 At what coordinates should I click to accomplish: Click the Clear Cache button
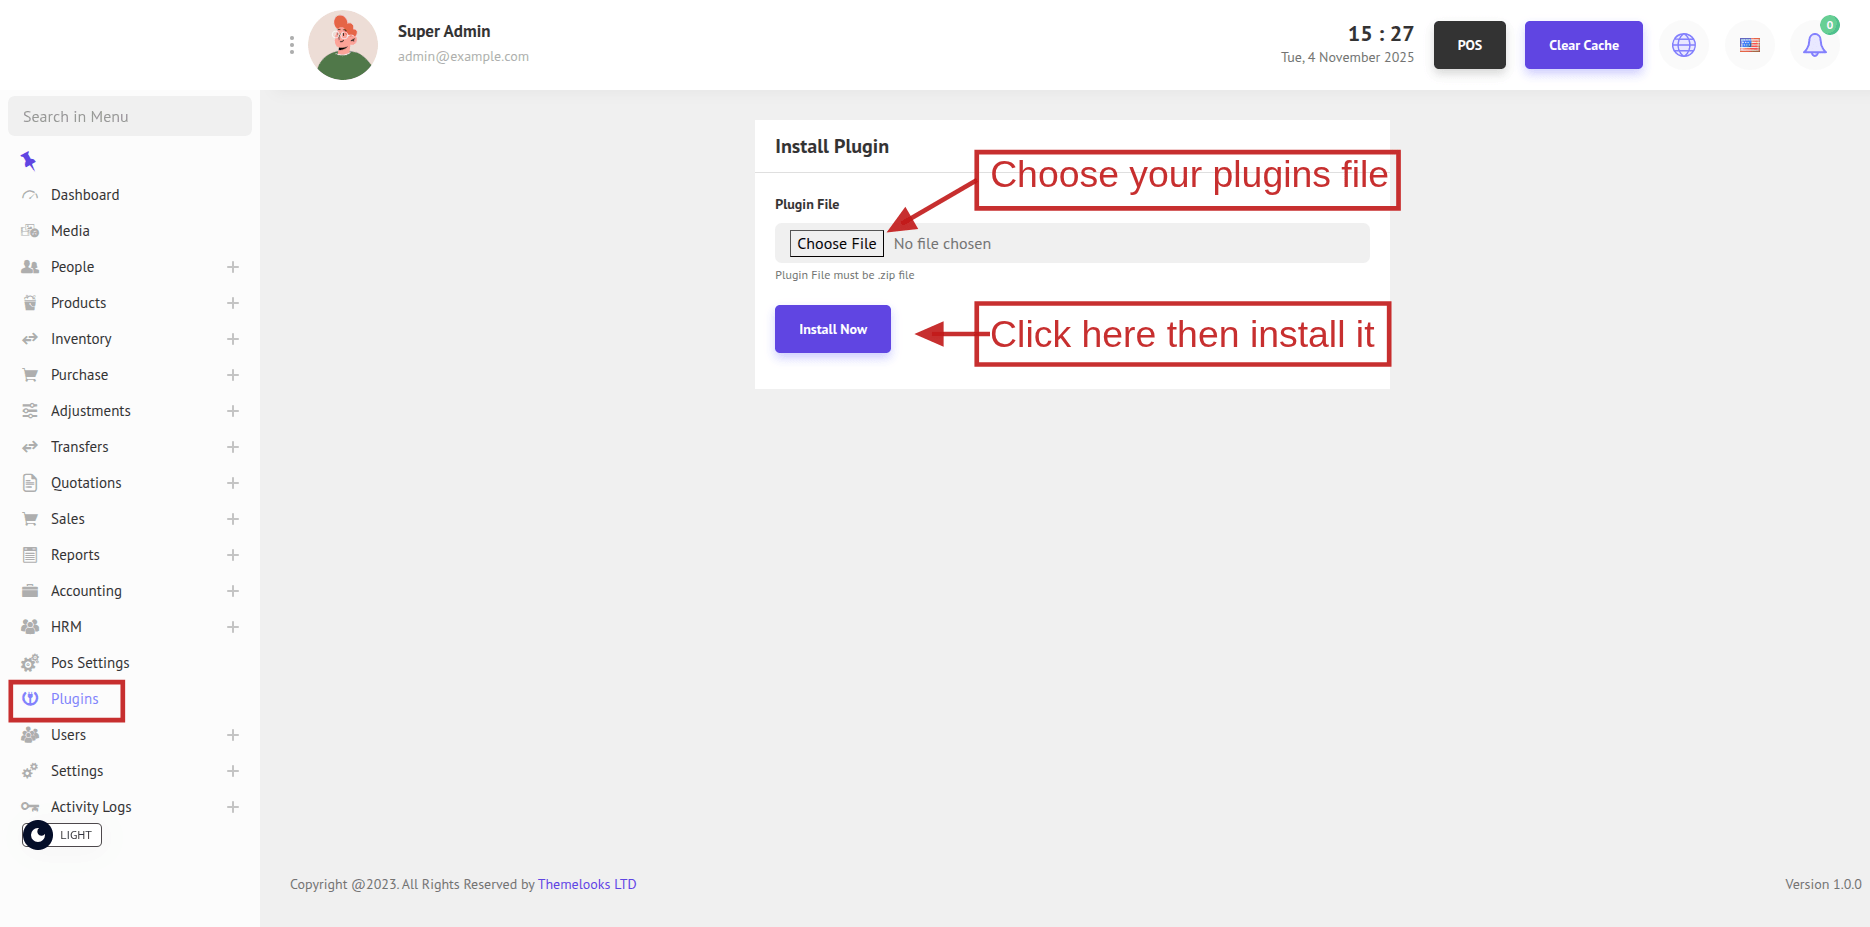tap(1583, 45)
